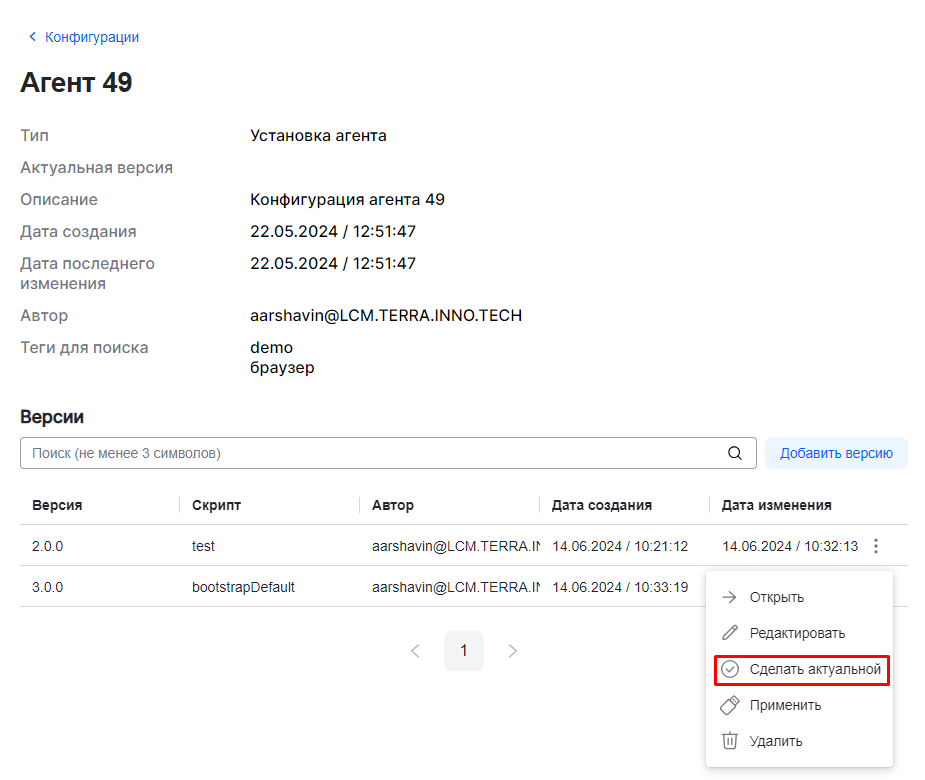Select the bootstrapDefault script row
Screen dimensions: 925x780
243,587
